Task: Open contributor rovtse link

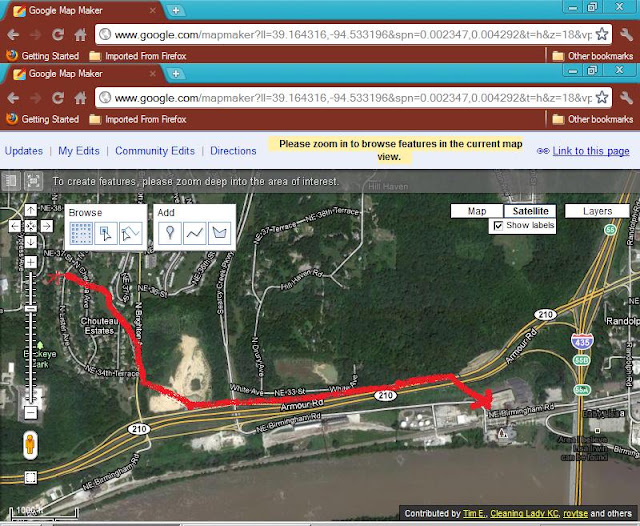Action: pos(576,513)
